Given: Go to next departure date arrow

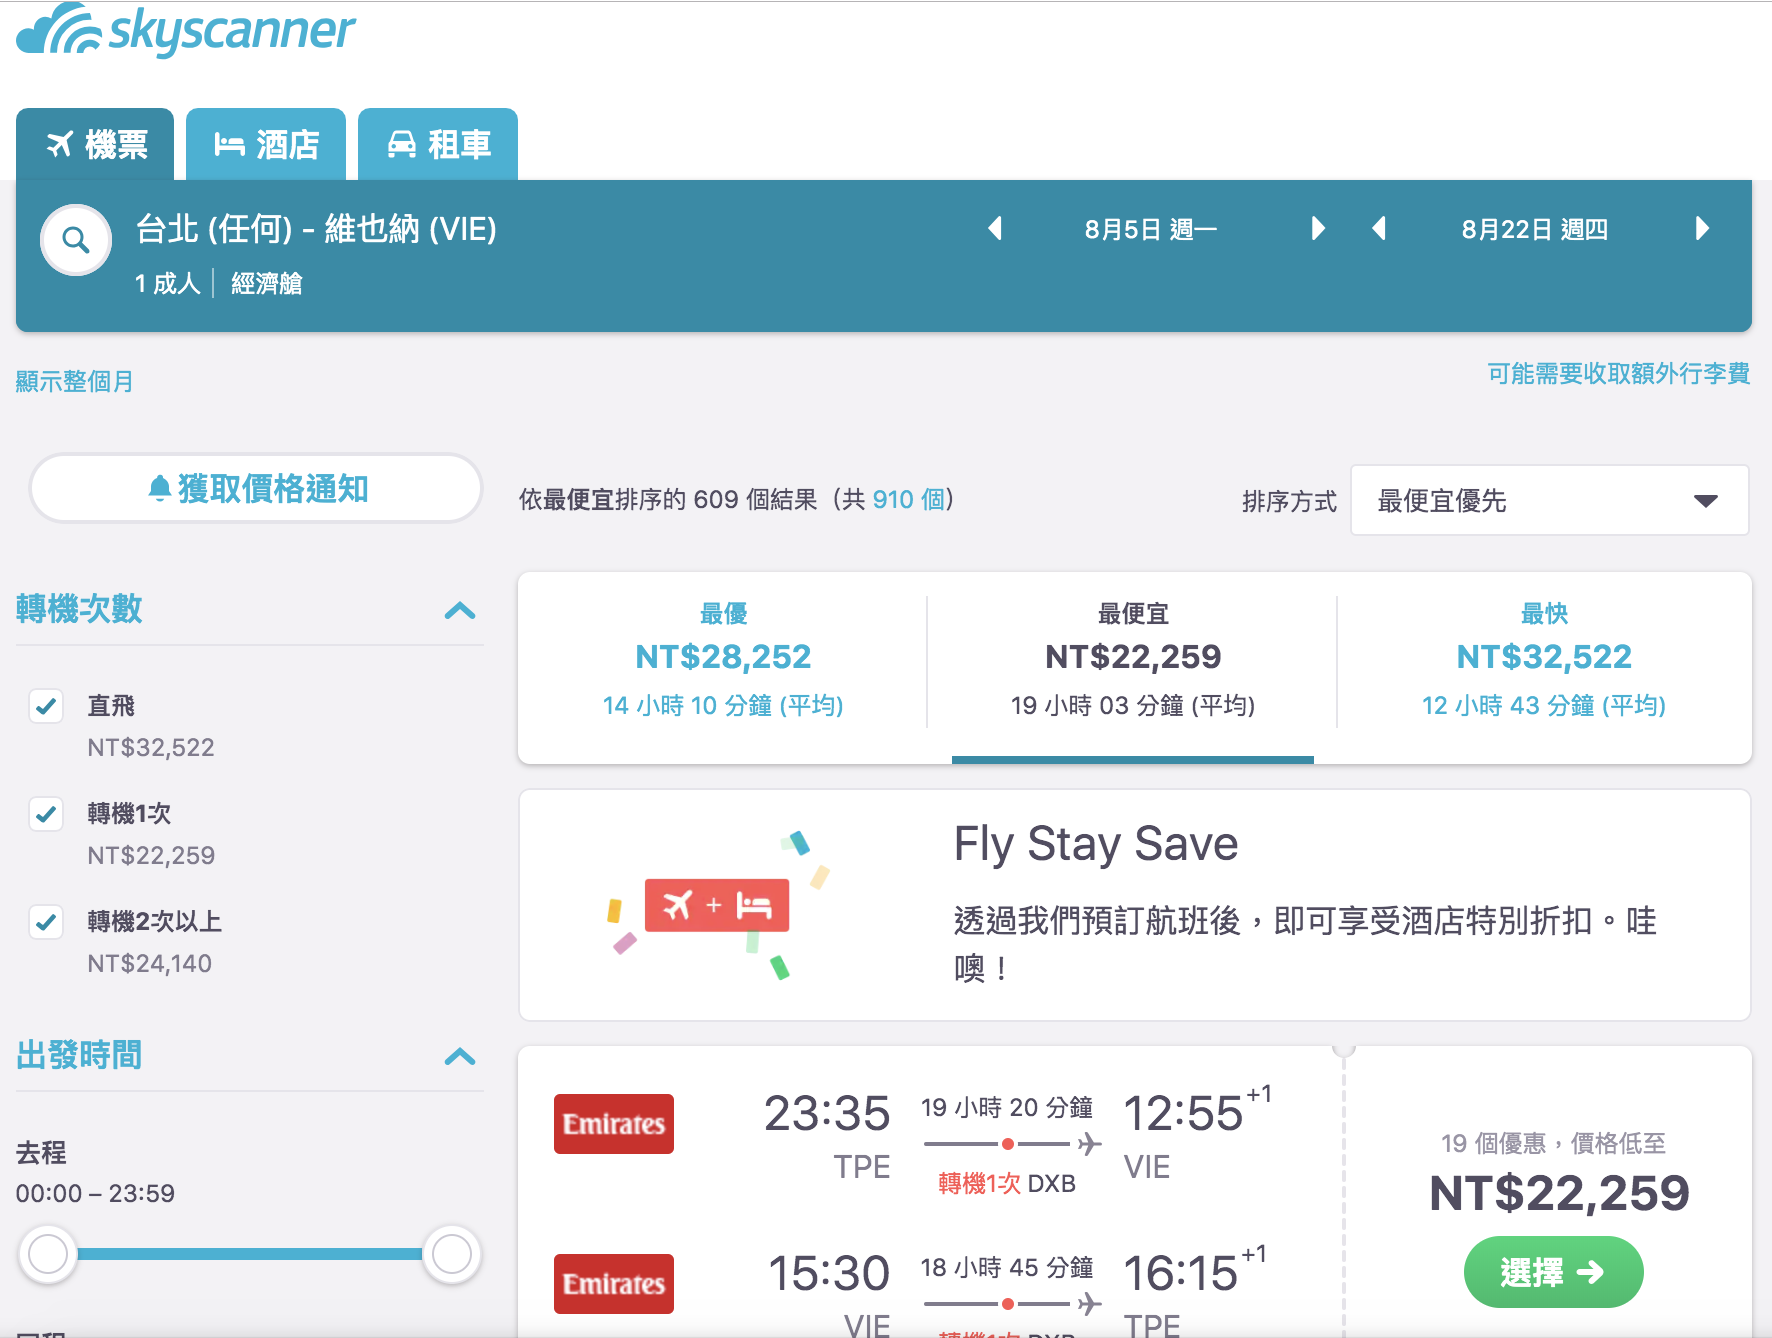Looking at the screenshot, I should click(1318, 229).
